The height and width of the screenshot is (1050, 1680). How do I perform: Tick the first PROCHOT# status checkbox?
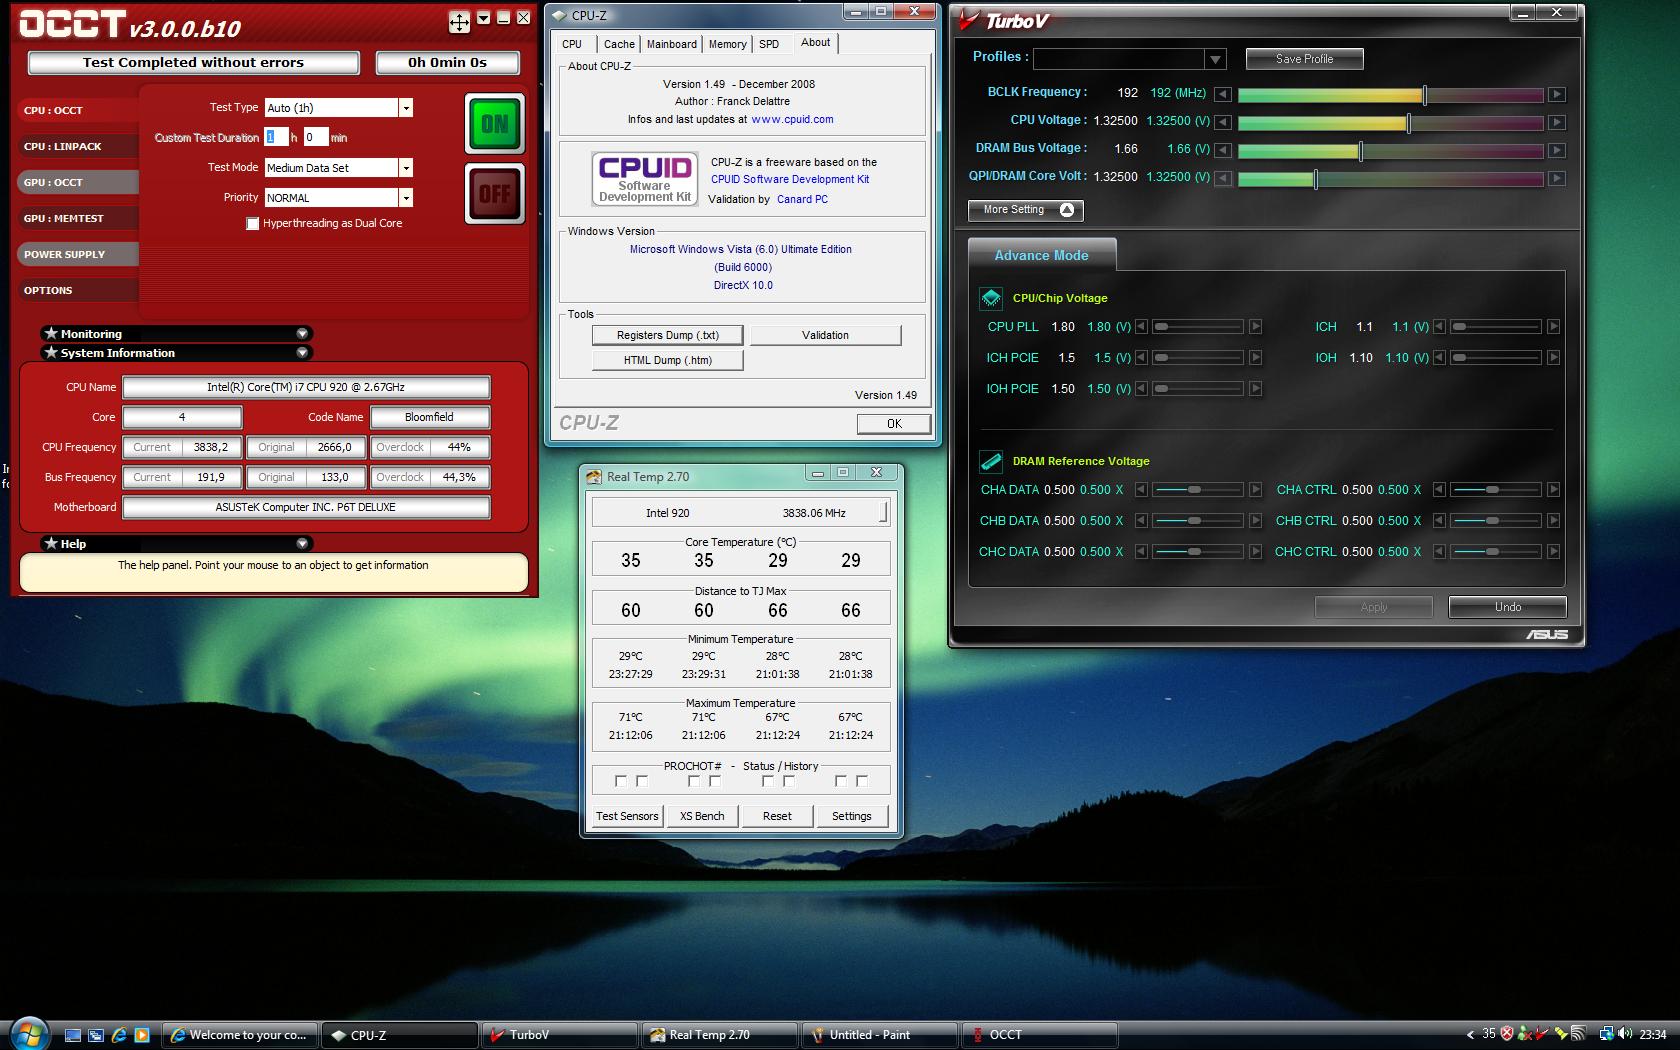tap(620, 781)
